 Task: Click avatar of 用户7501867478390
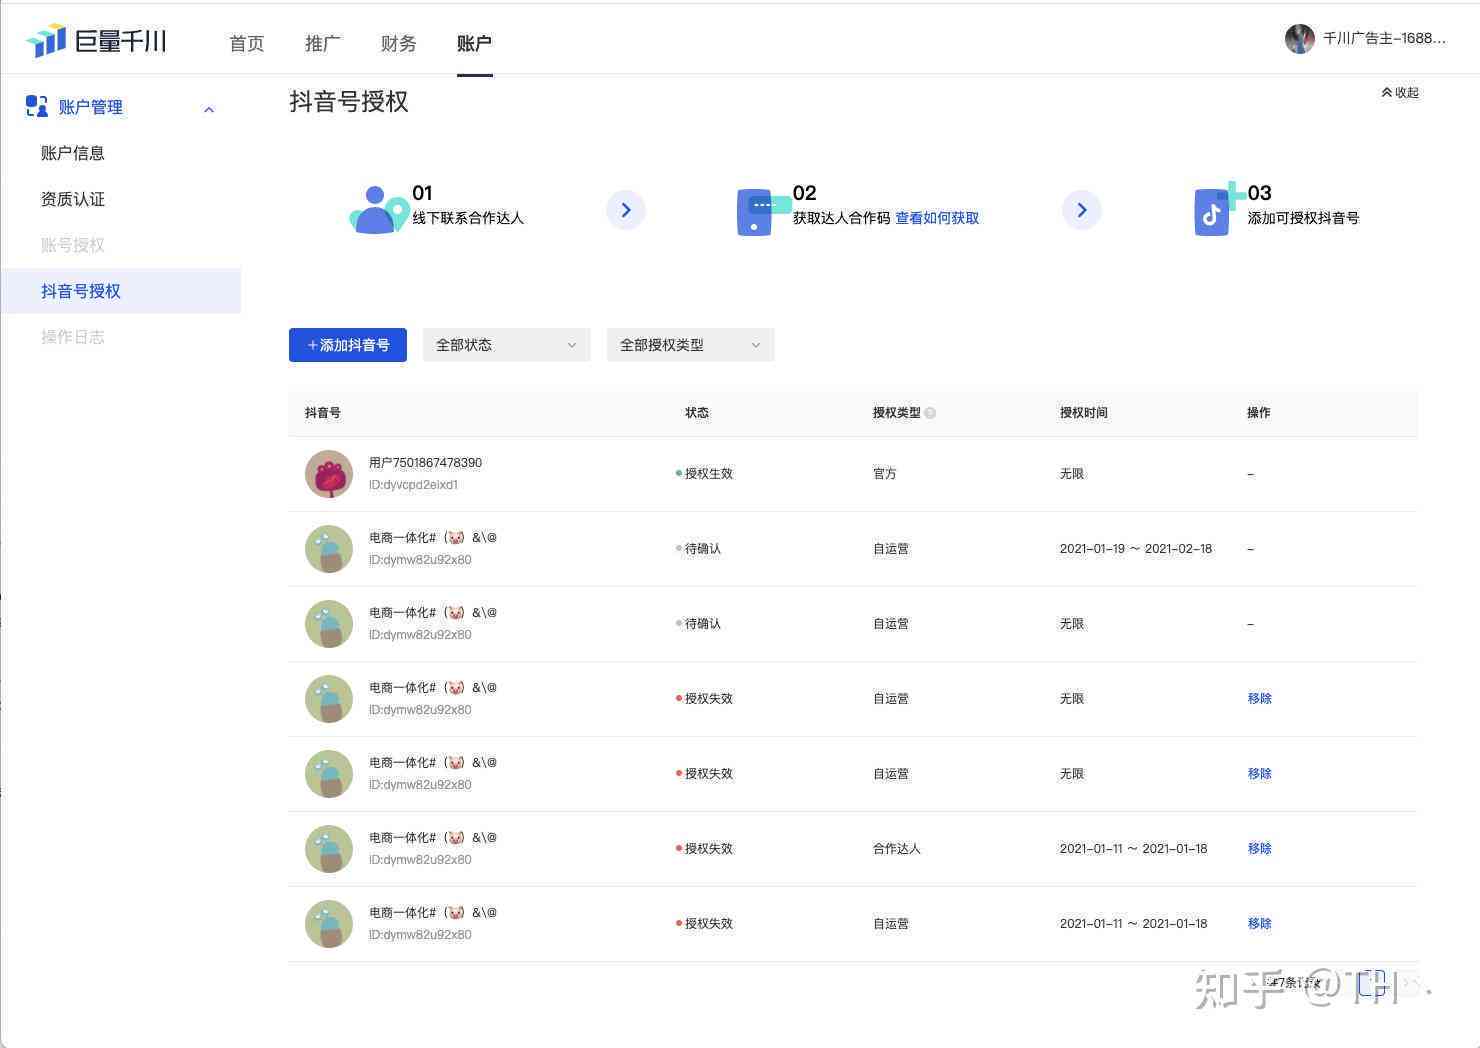329,474
